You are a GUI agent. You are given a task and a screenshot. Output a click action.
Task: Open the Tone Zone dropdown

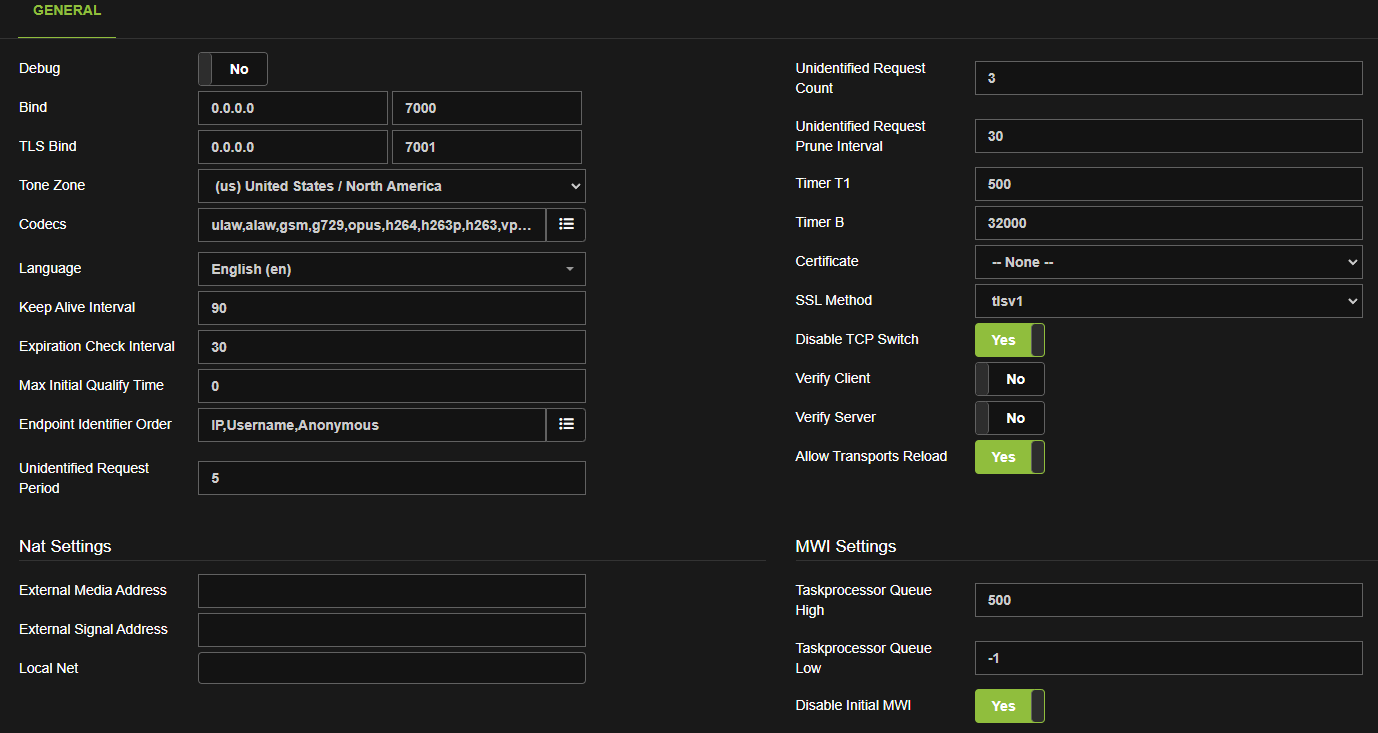[392, 186]
